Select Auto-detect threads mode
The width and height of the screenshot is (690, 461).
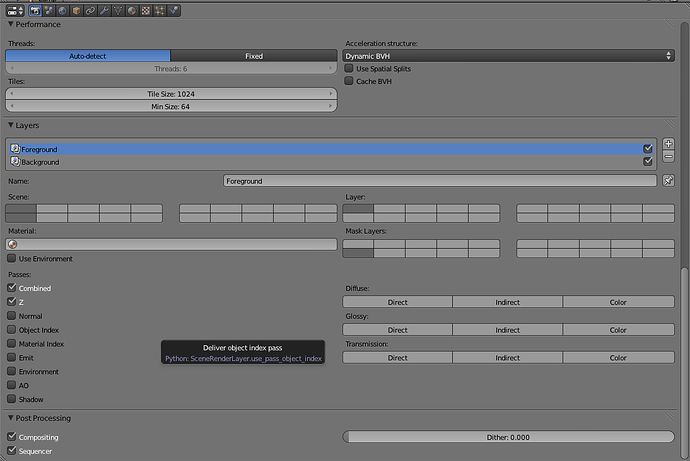(88, 56)
